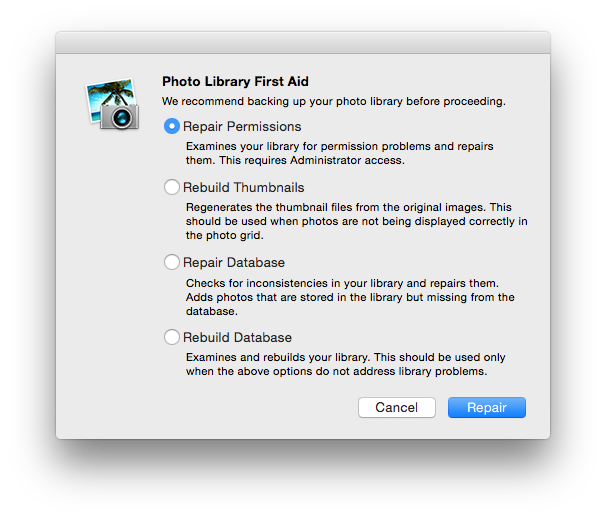Click the description mentioning Administrator access

tap(339, 153)
